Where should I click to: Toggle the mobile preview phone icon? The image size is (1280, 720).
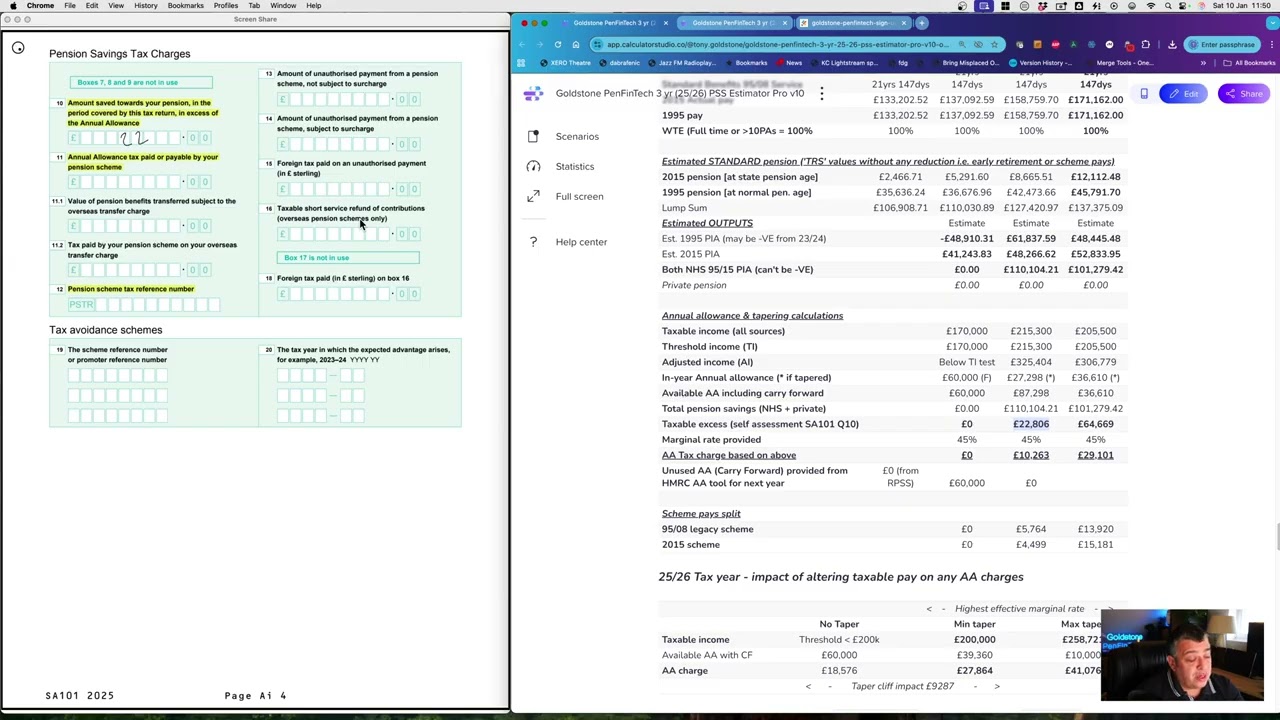click(1144, 94)
